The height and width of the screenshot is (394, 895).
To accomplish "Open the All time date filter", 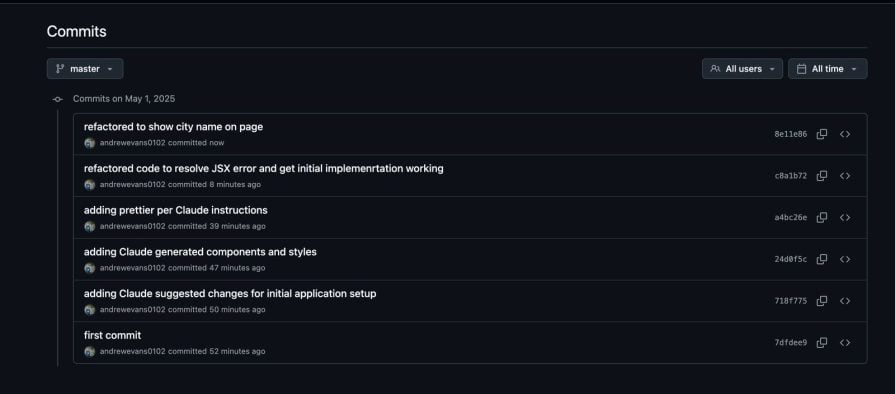I will (x=828, y=69).
